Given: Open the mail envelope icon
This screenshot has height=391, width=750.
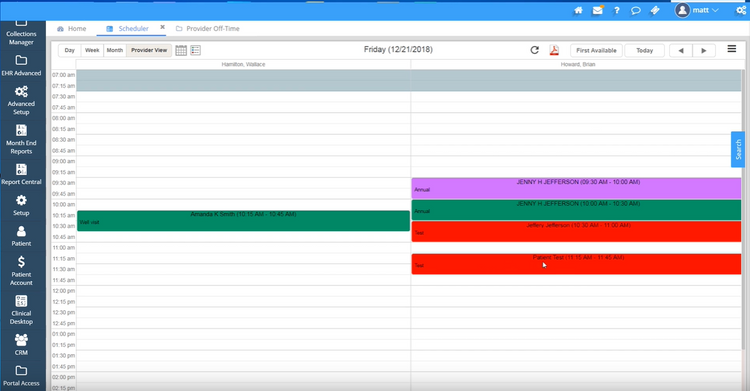Looking at the screenshot, I should (x=597, y=10).
